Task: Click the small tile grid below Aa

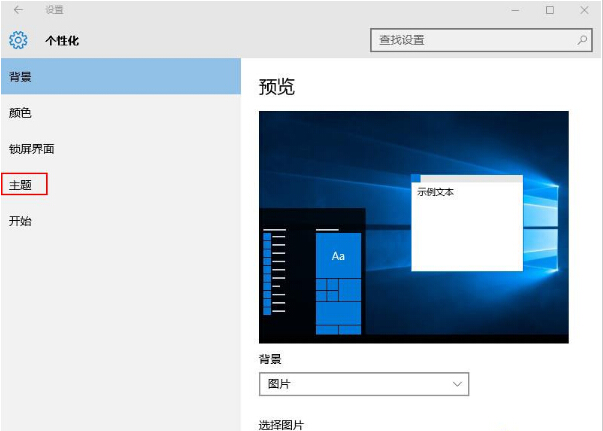Action: 338,306
